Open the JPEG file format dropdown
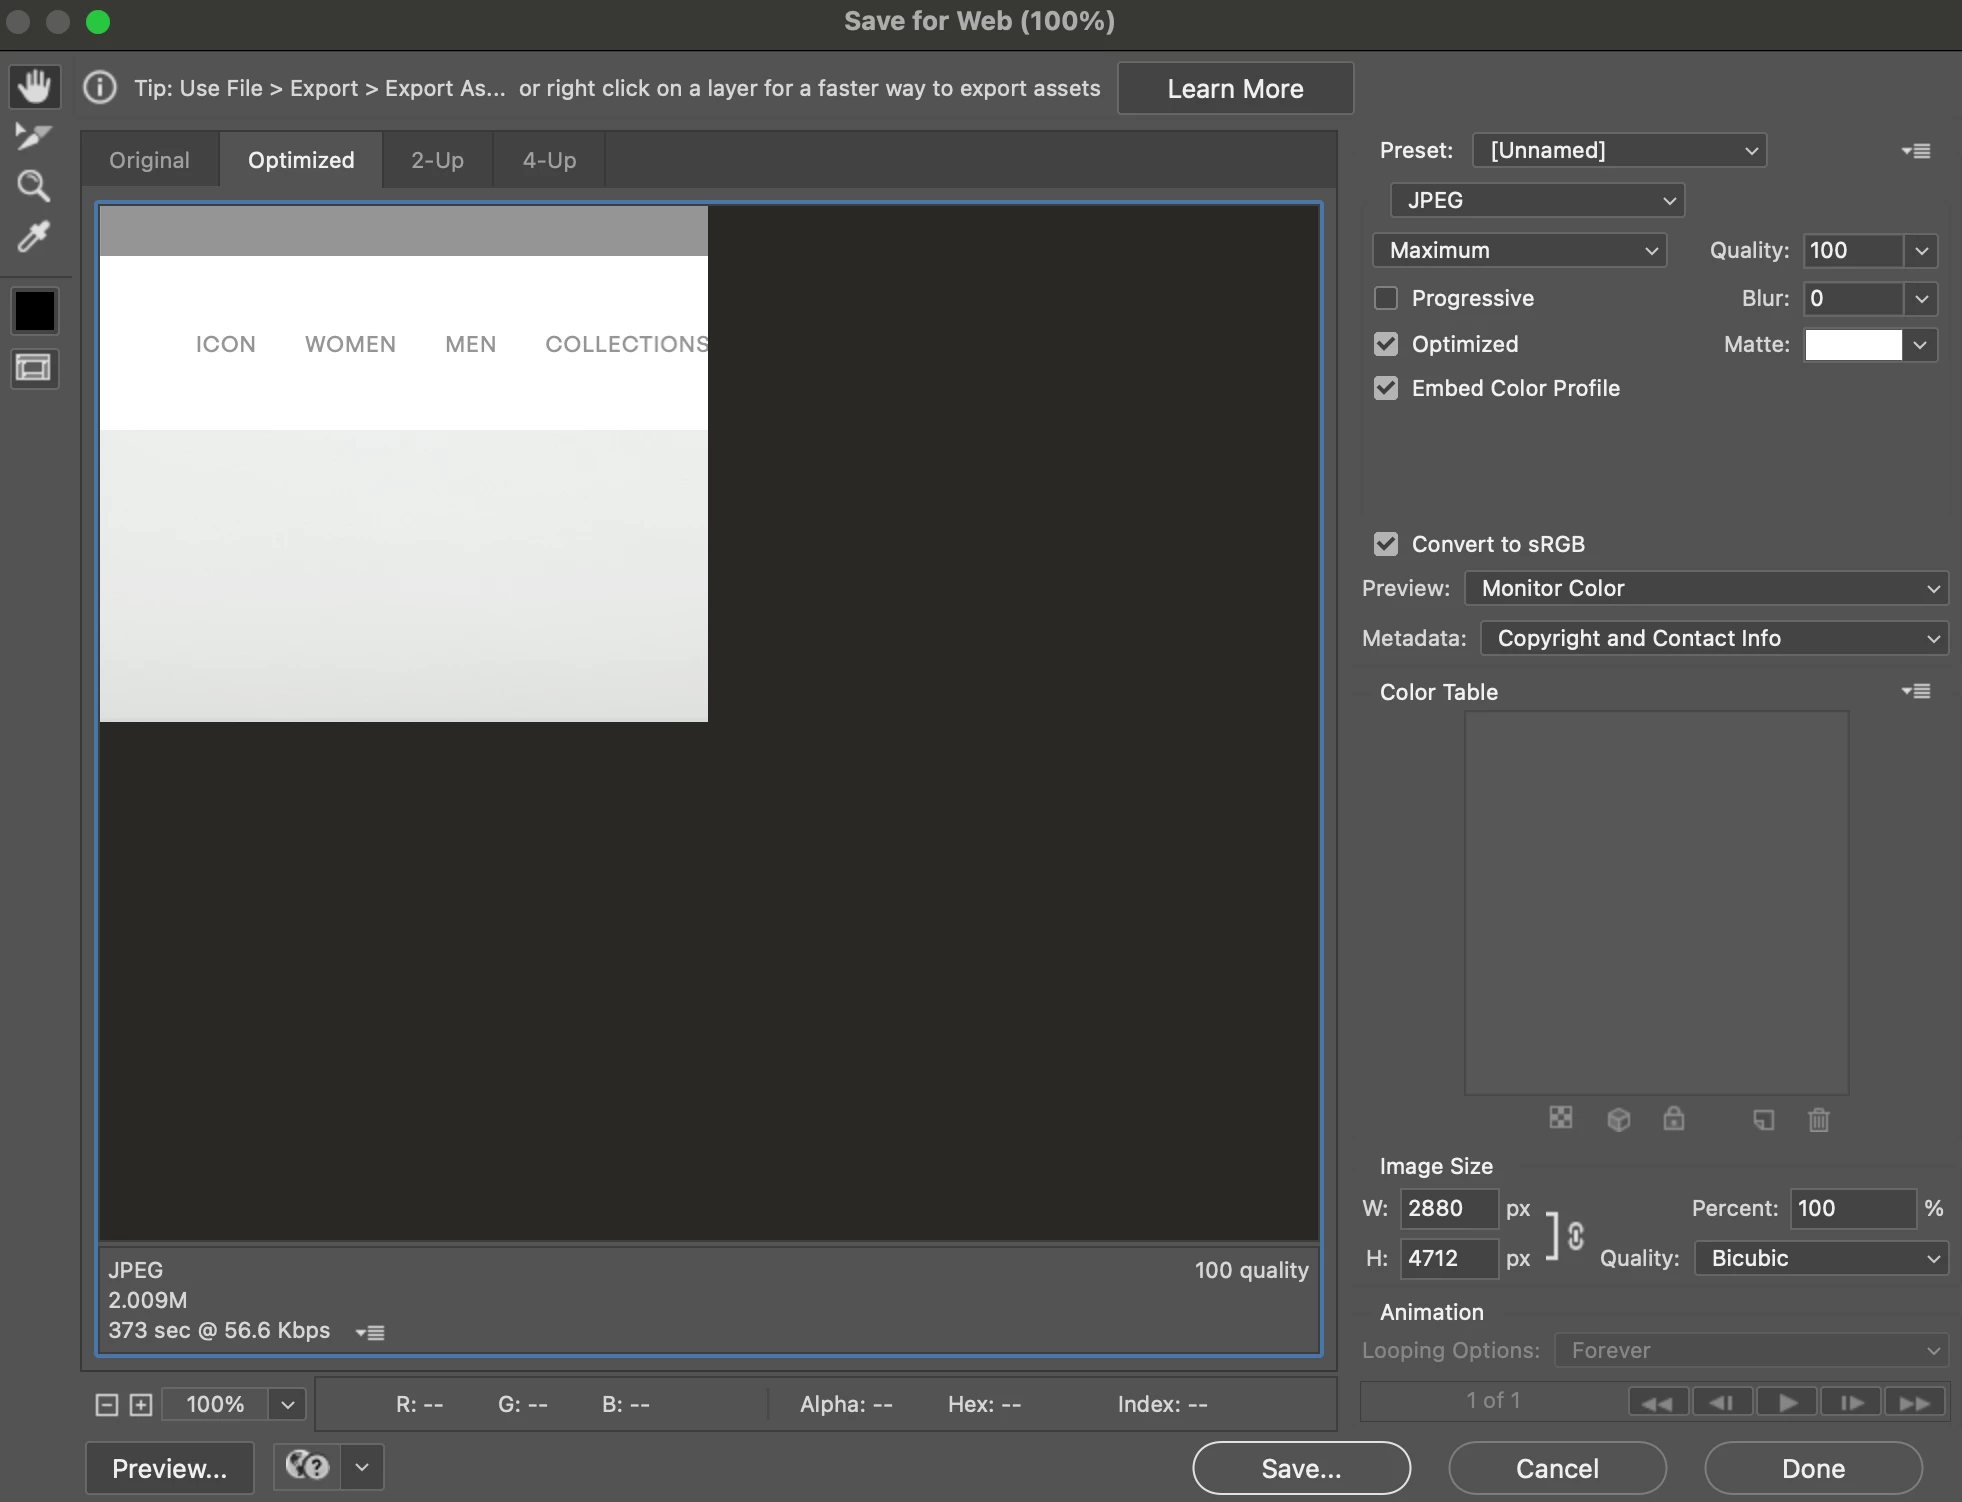The image size is (1962, 1502). click(1537, 200)
